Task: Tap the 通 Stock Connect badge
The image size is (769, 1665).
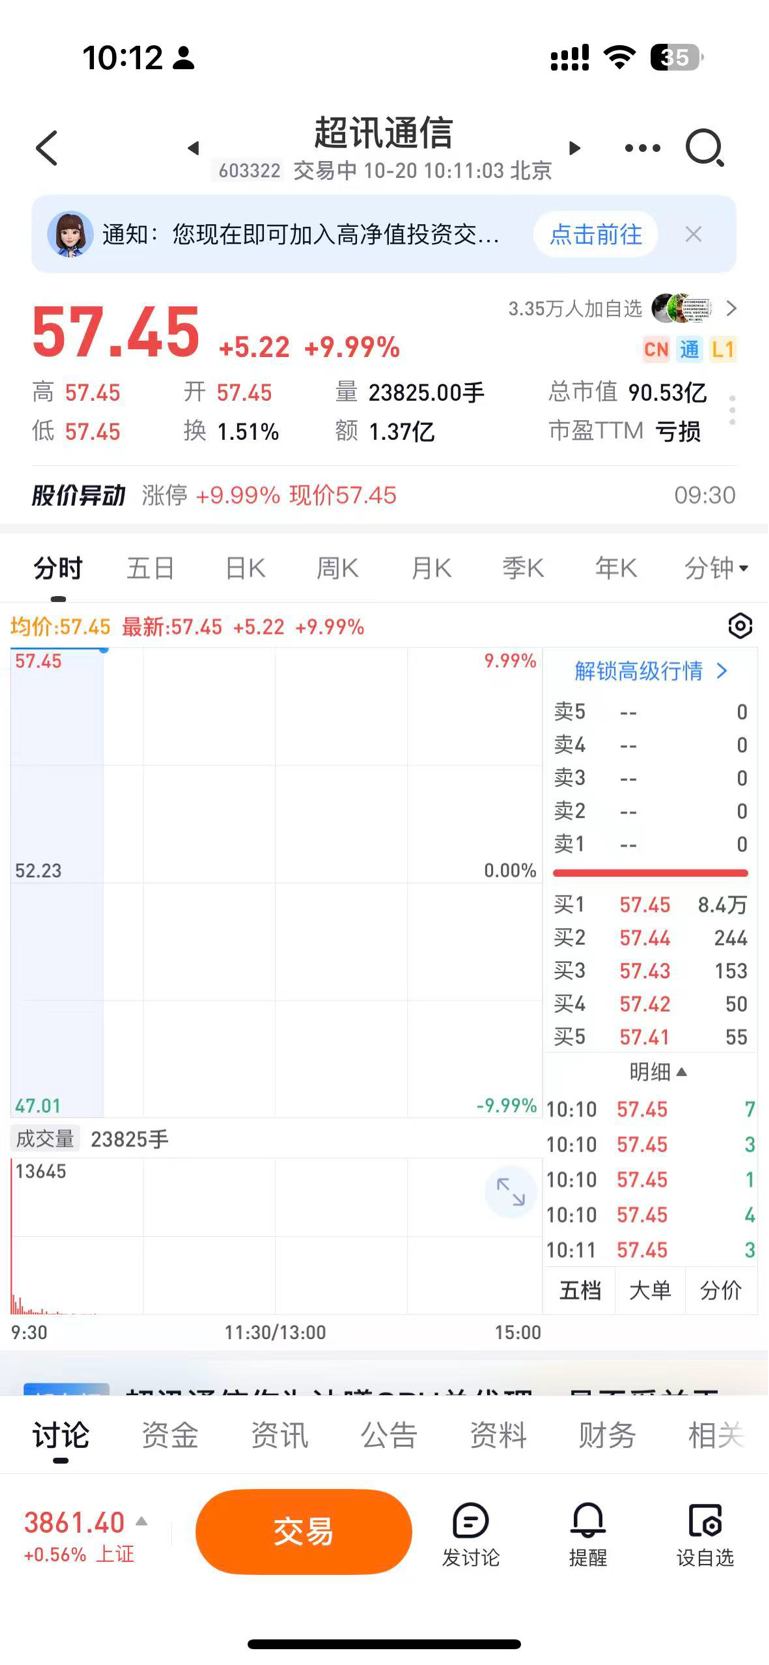Action: pyautogui.click(x=690, y=349)
